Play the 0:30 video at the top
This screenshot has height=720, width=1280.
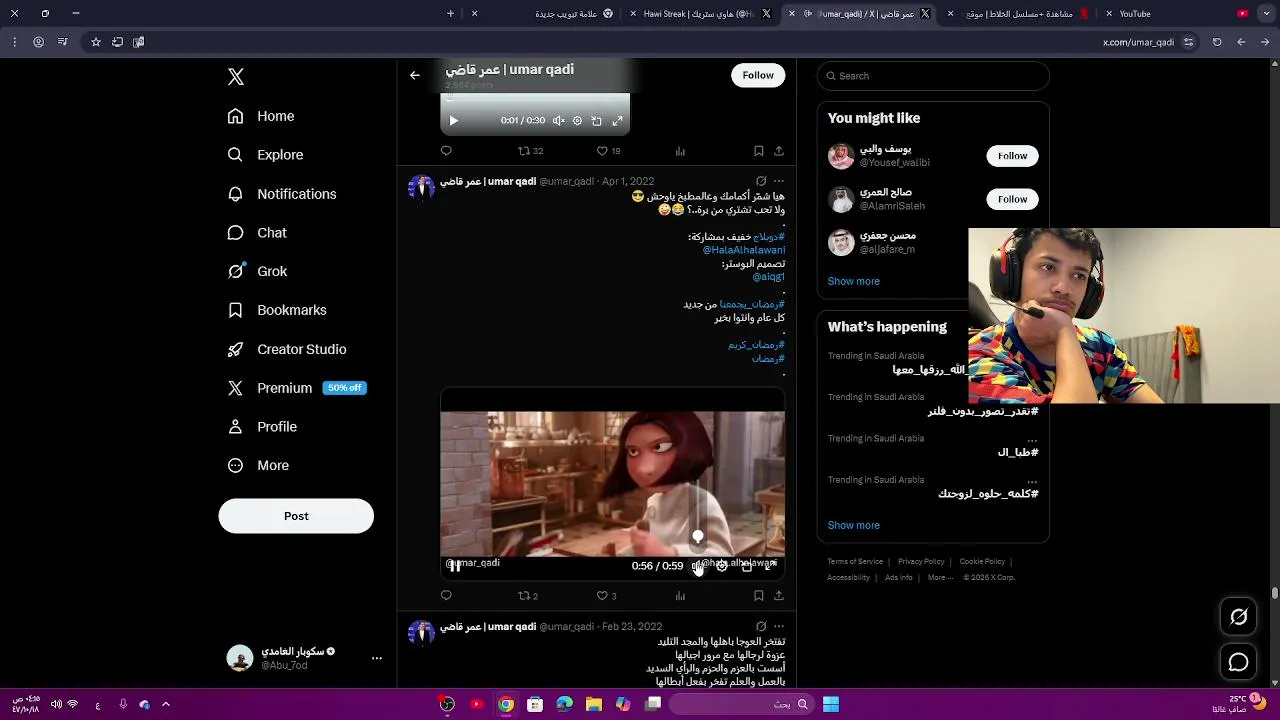click(453, 121)
